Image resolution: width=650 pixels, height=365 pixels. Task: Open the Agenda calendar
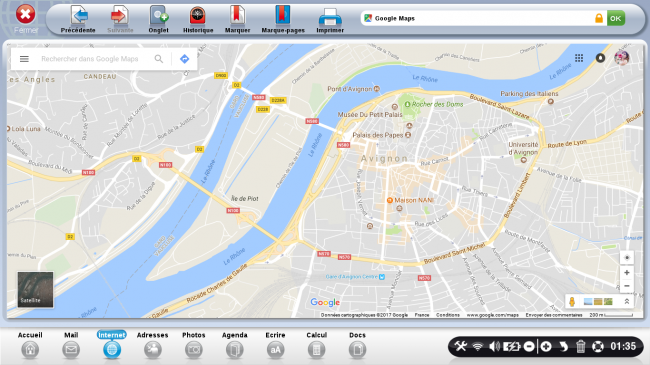point(235,345)
